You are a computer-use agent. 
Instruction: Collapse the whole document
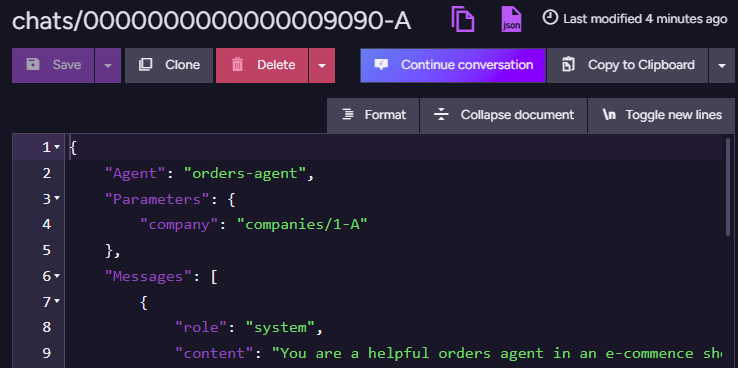click(503, 115)
